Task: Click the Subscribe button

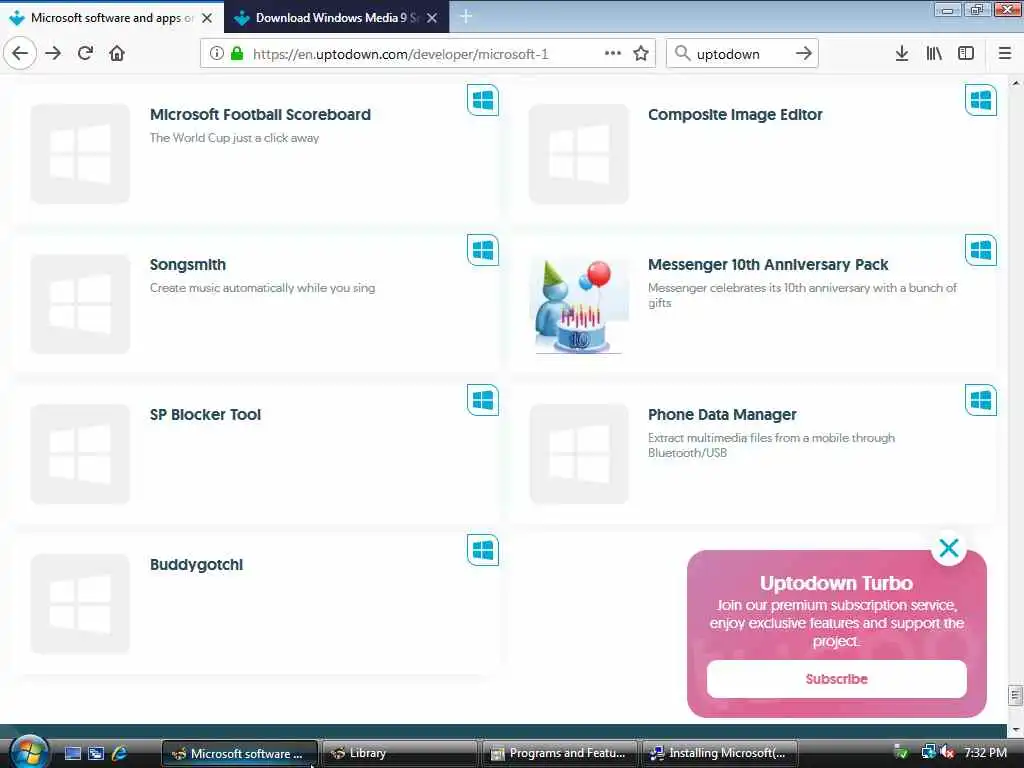Action: (x=837, y=679)
